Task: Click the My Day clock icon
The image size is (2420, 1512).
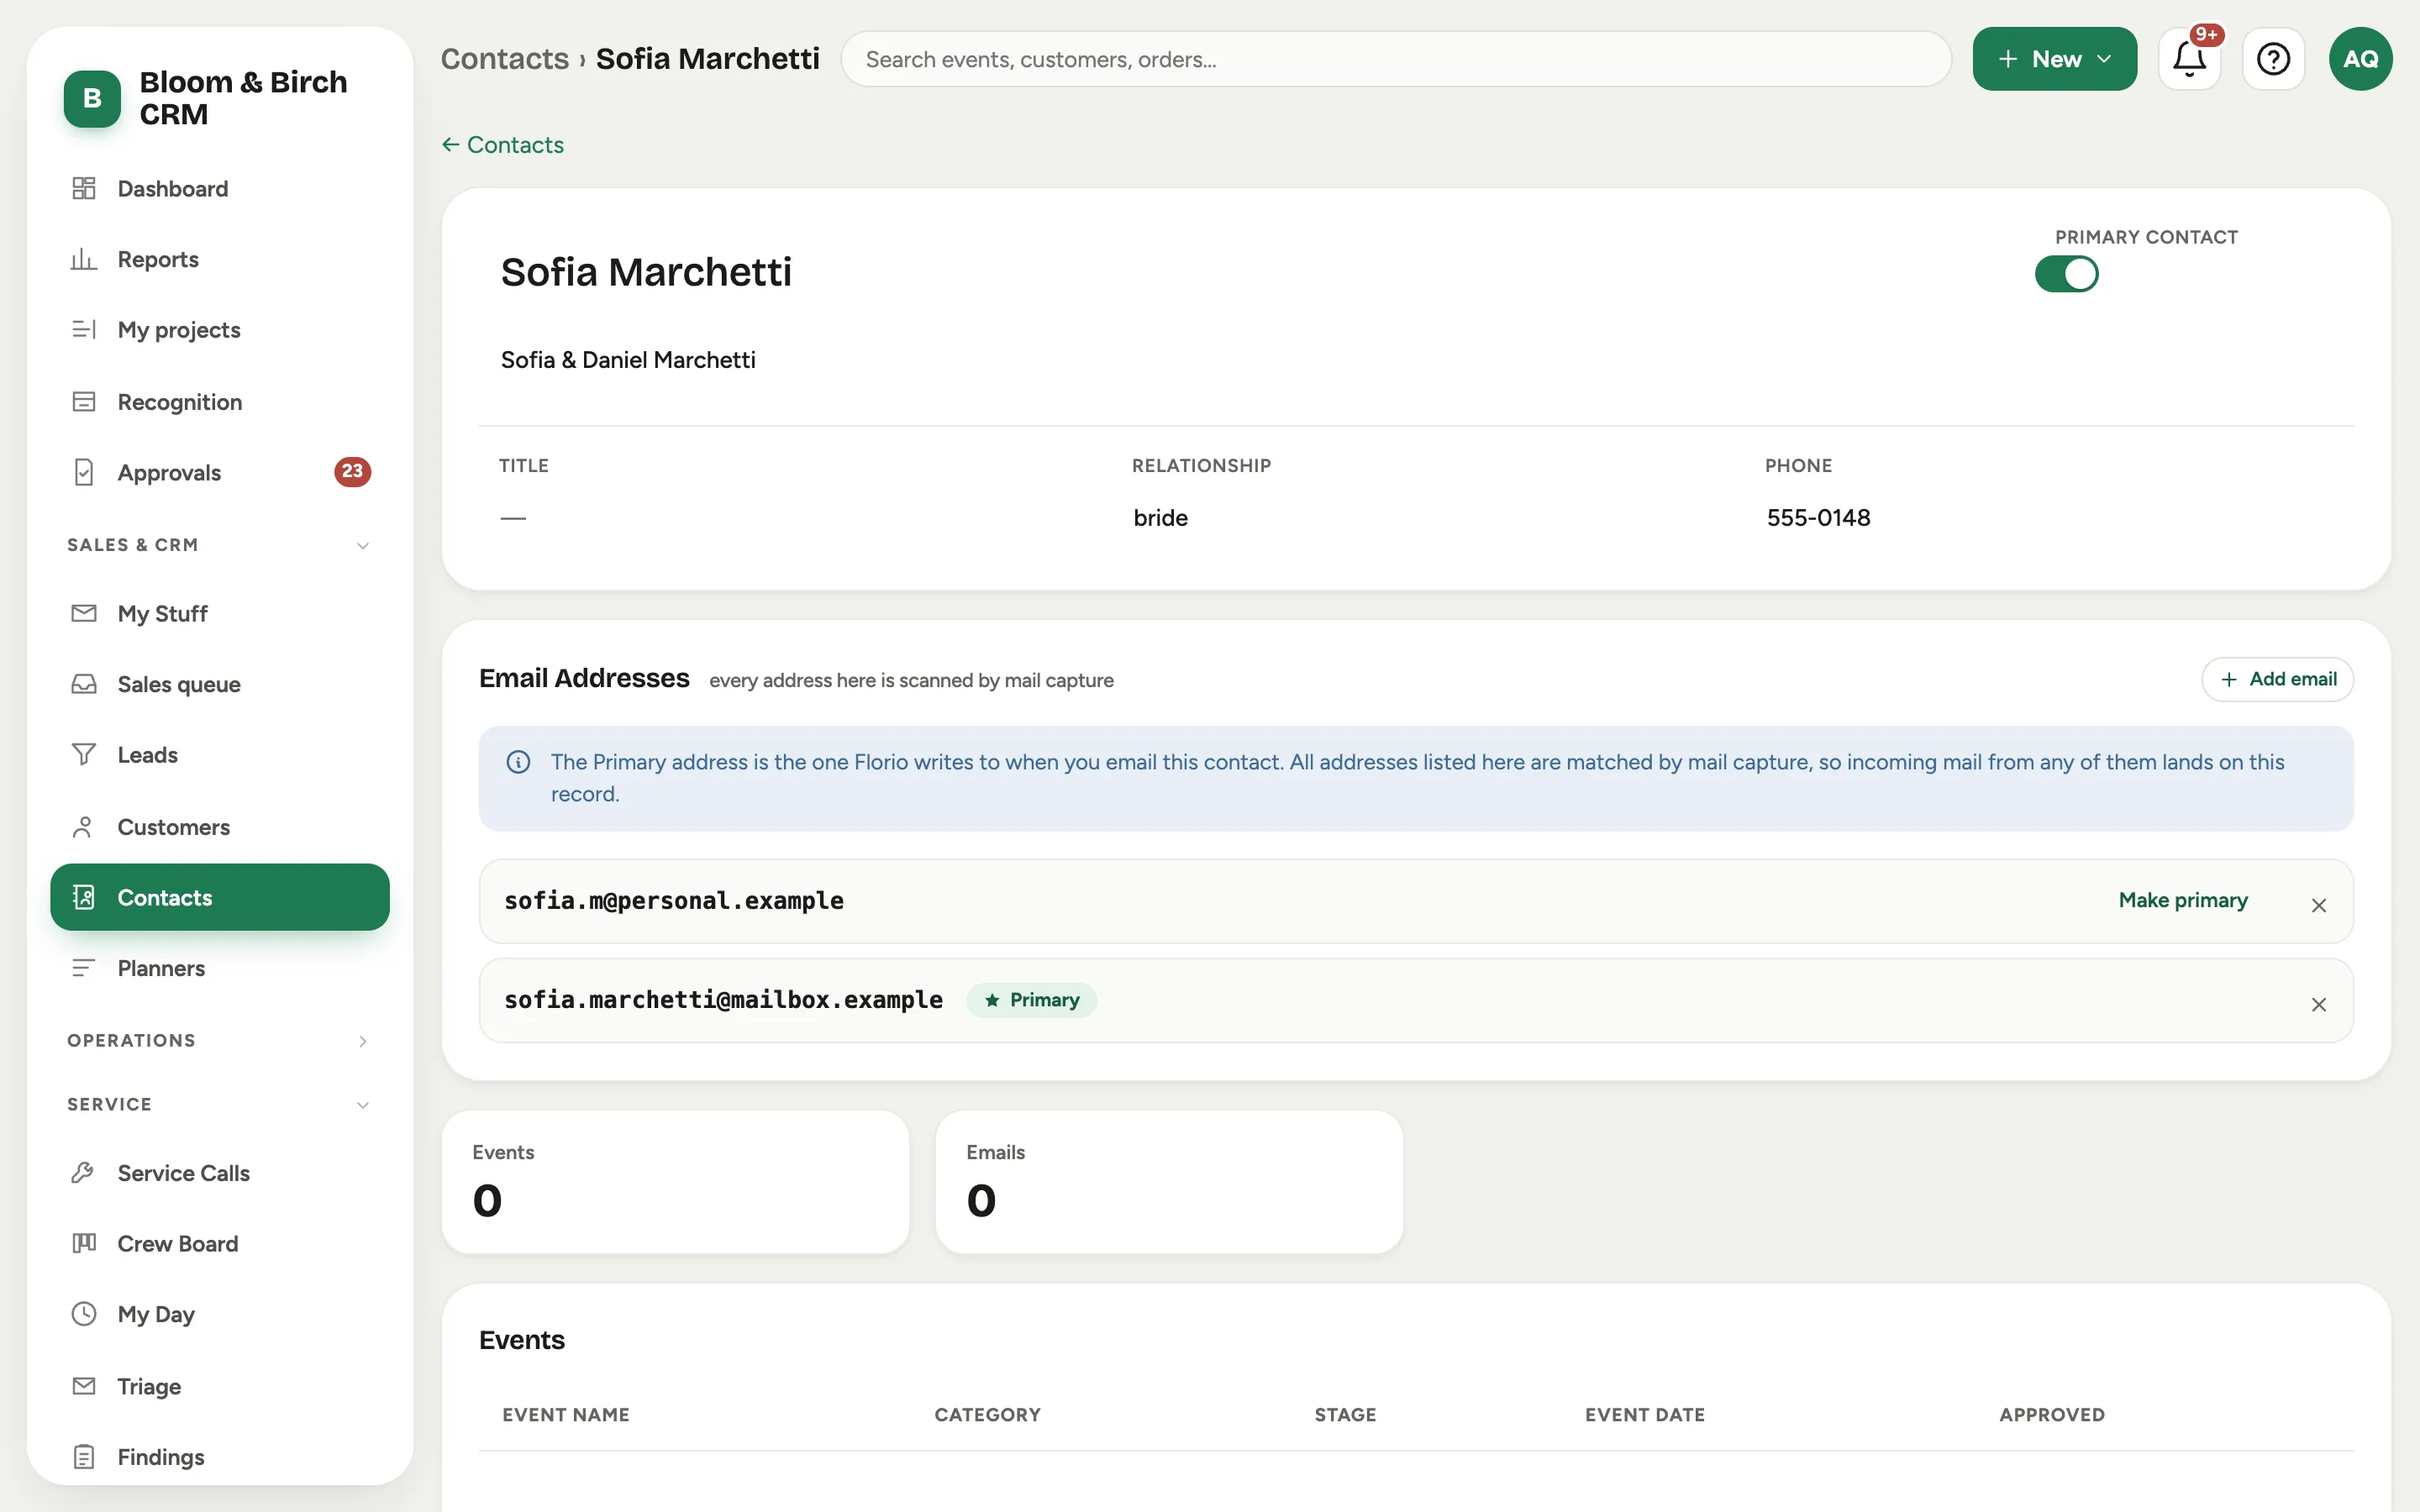Action: coord(84,1313)
